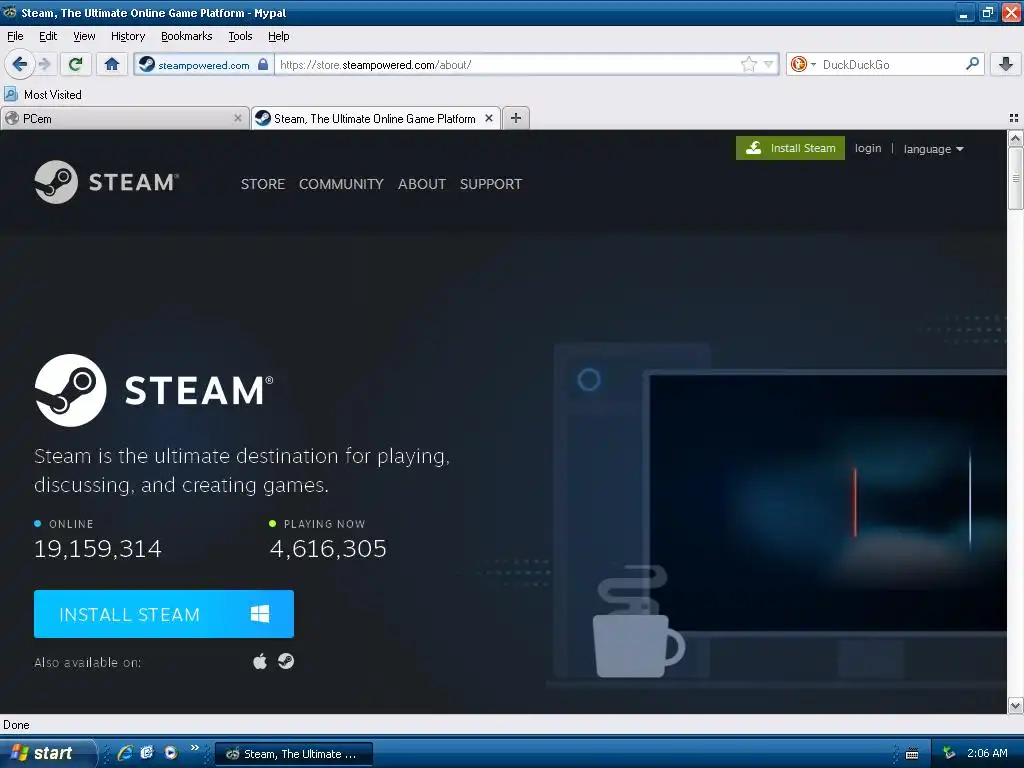Click the keyboard tray icon
Image resolution: width=1024 pixels, height=768 pixels.
coord(912,754)
